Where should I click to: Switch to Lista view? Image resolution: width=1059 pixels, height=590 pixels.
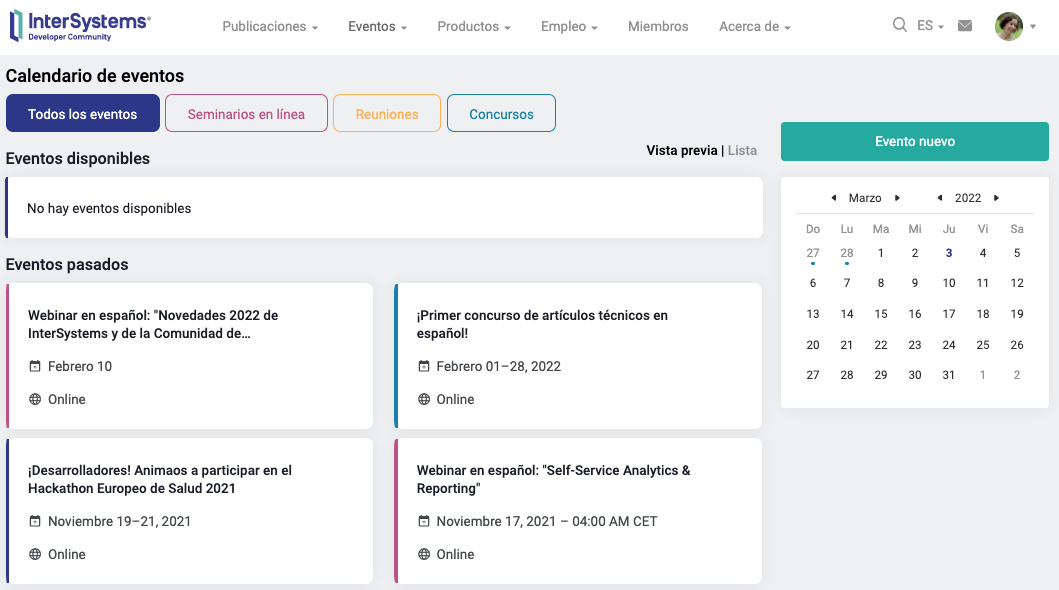(742, 151)
